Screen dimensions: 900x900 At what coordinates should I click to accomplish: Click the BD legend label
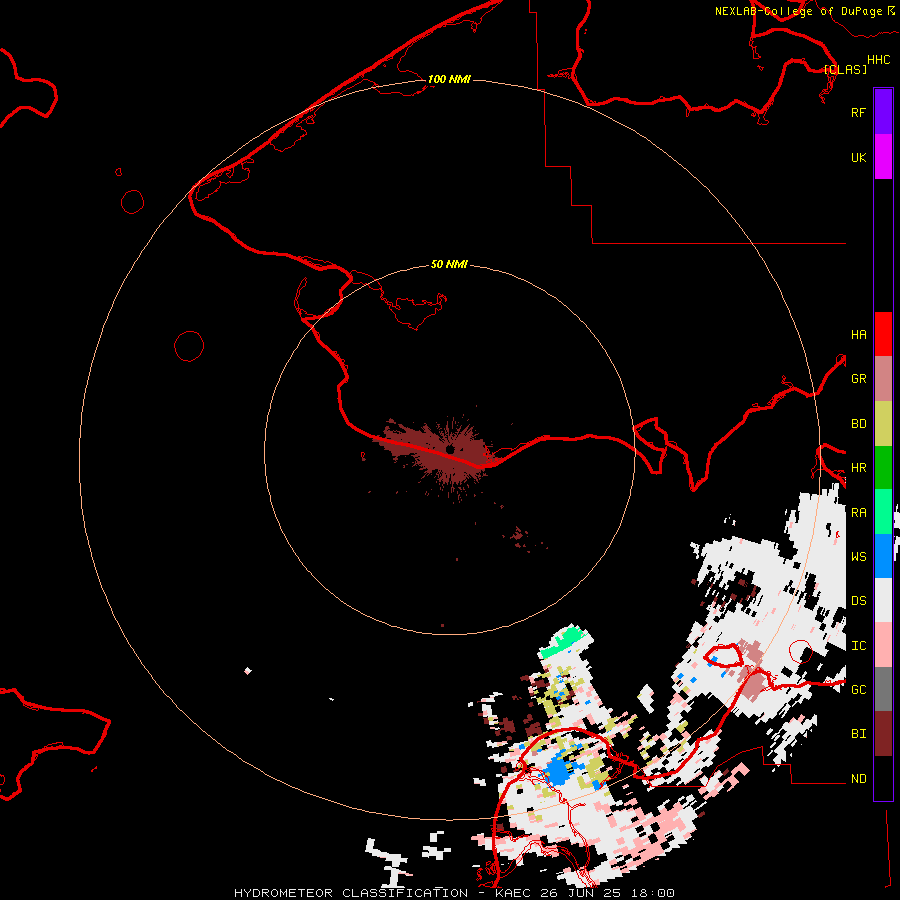tap(858, 424)
